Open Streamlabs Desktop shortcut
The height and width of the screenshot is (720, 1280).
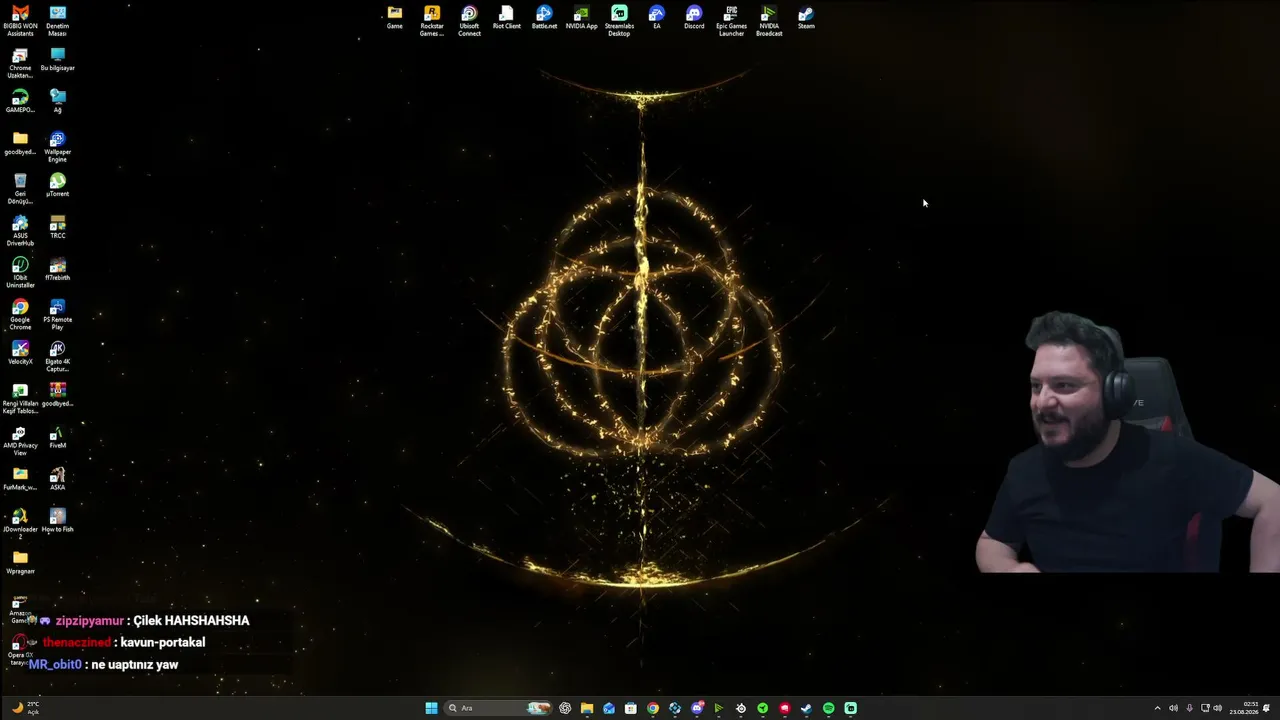(619, 21)
